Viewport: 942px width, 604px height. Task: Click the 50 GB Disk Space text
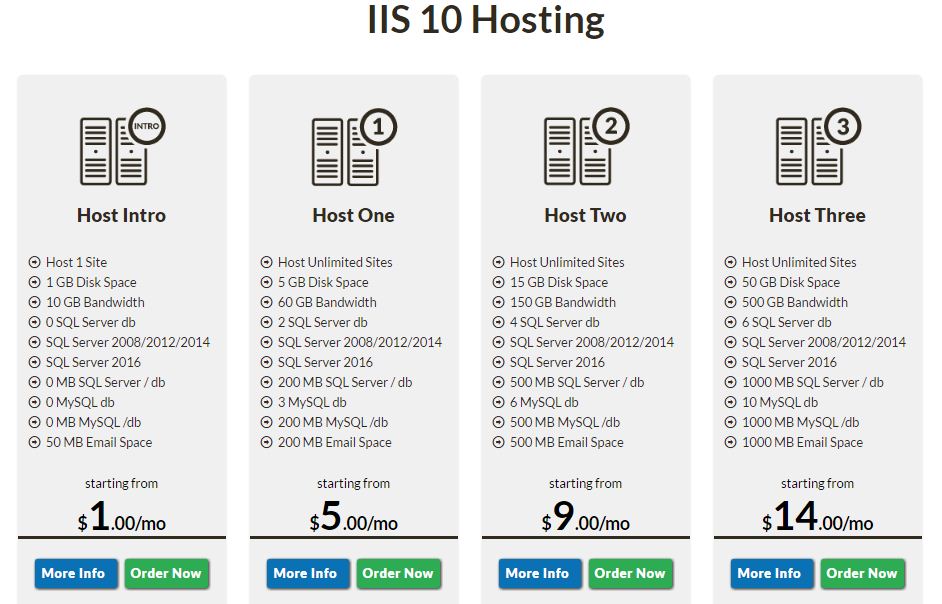point(791,282)
